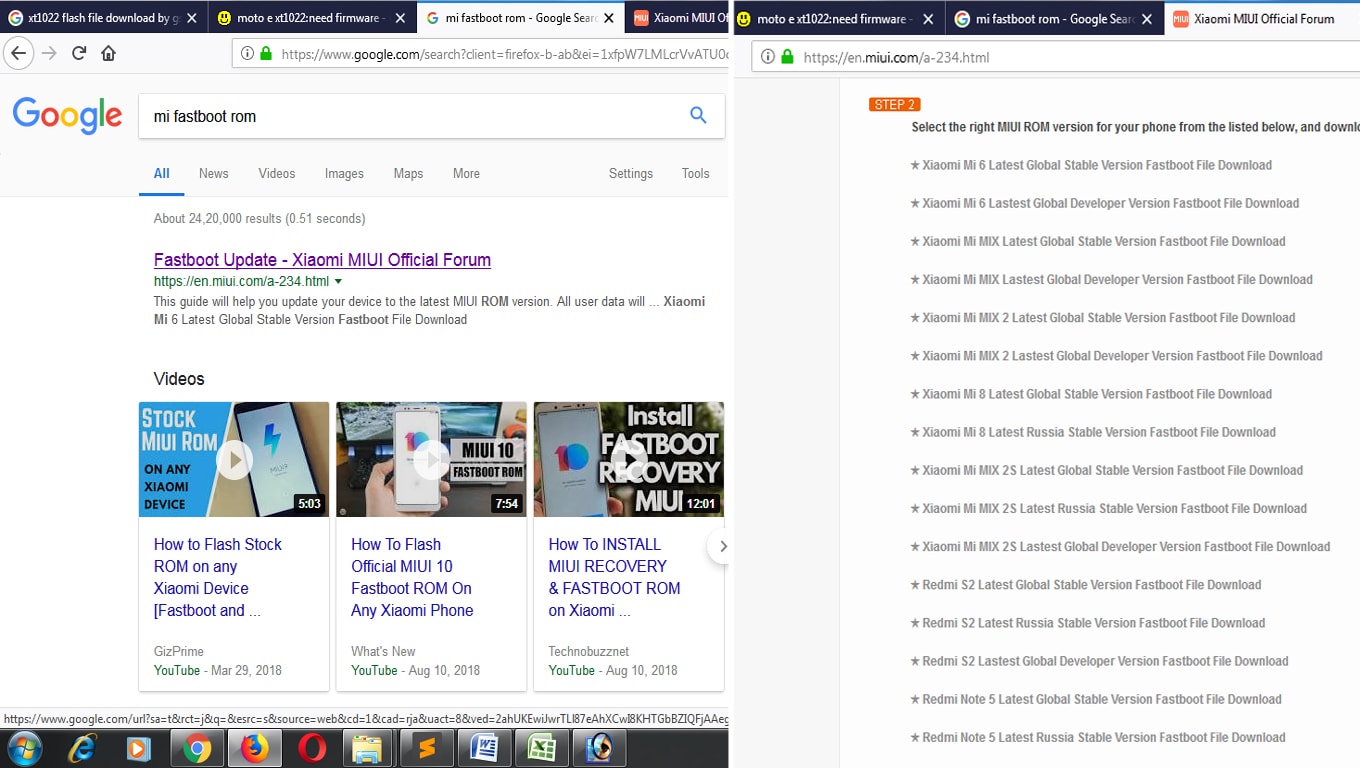Open Windows Explorer from the taskbar
The image size is (1360, 768).
(x=368, y=748)
